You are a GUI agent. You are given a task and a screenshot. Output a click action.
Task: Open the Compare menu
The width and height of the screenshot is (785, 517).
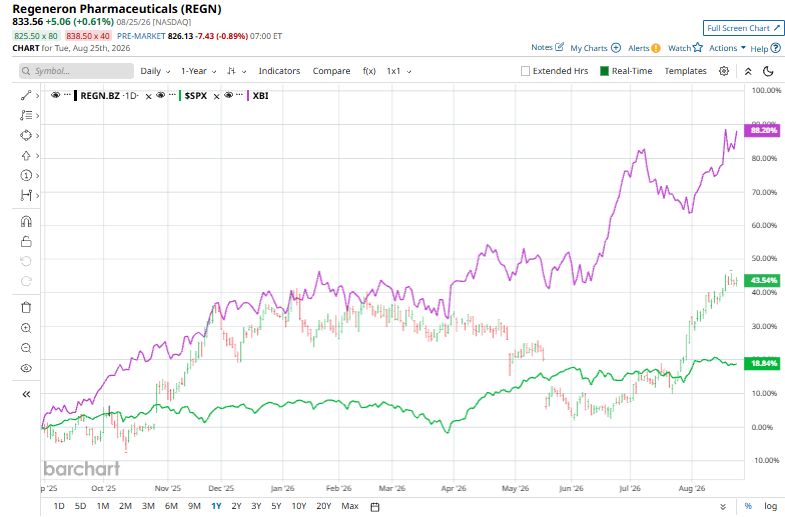click(x=331, y=71)
